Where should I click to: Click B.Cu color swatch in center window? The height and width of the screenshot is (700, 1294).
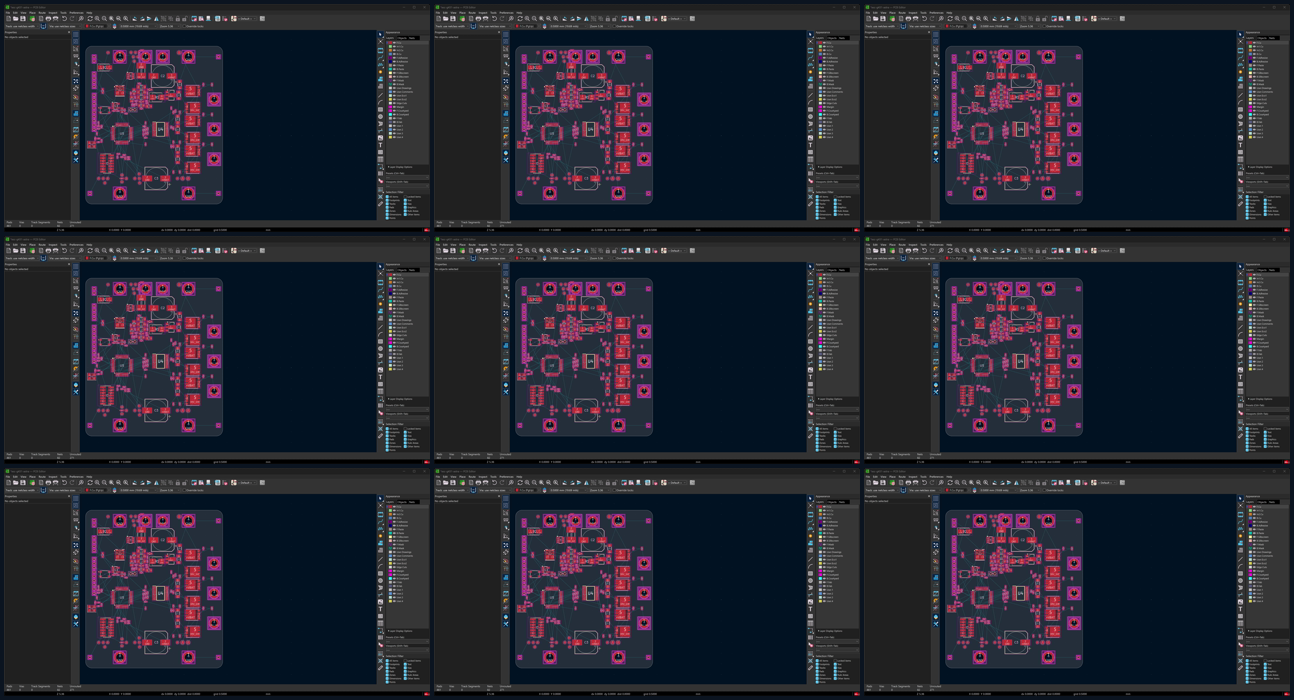(x=820, y=284)
